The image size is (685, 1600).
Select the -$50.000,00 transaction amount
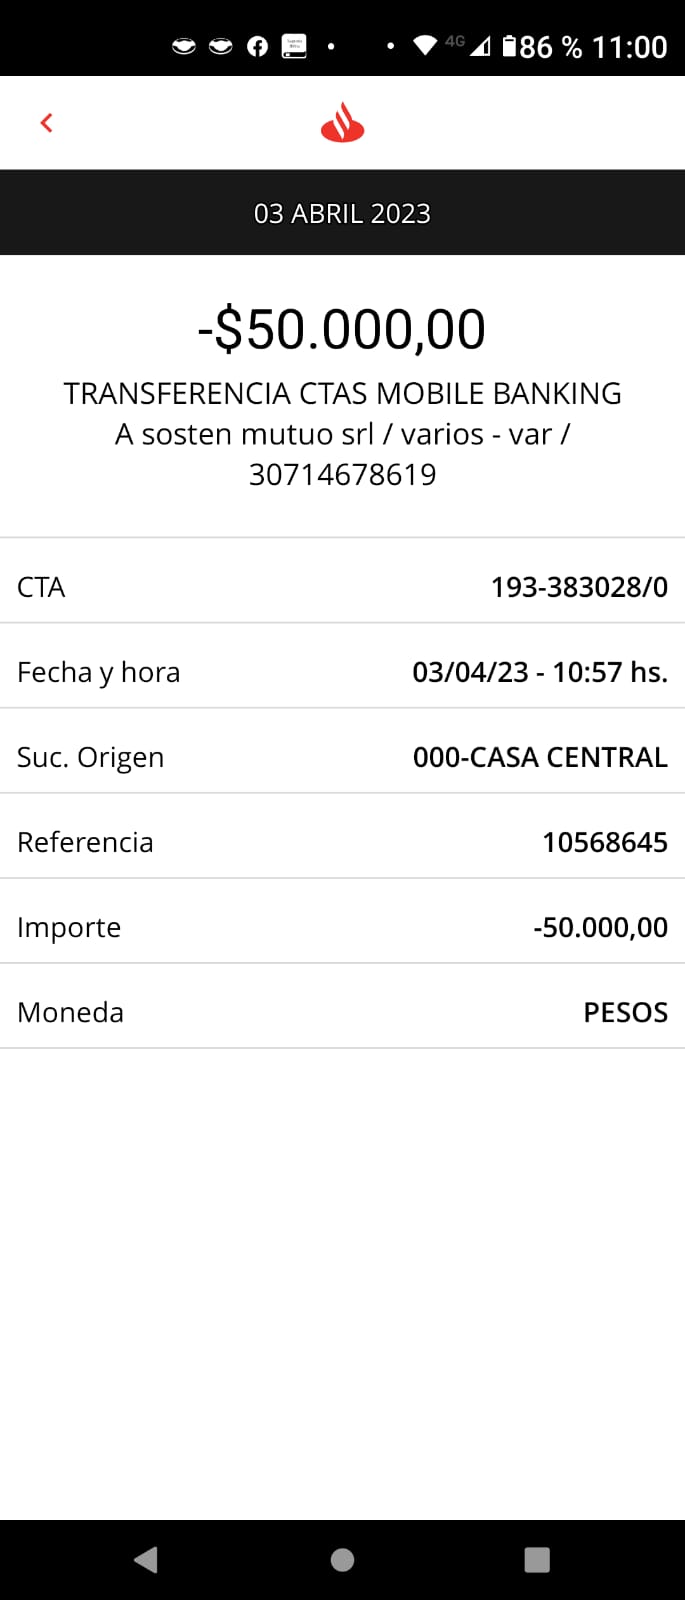point(342,329)
